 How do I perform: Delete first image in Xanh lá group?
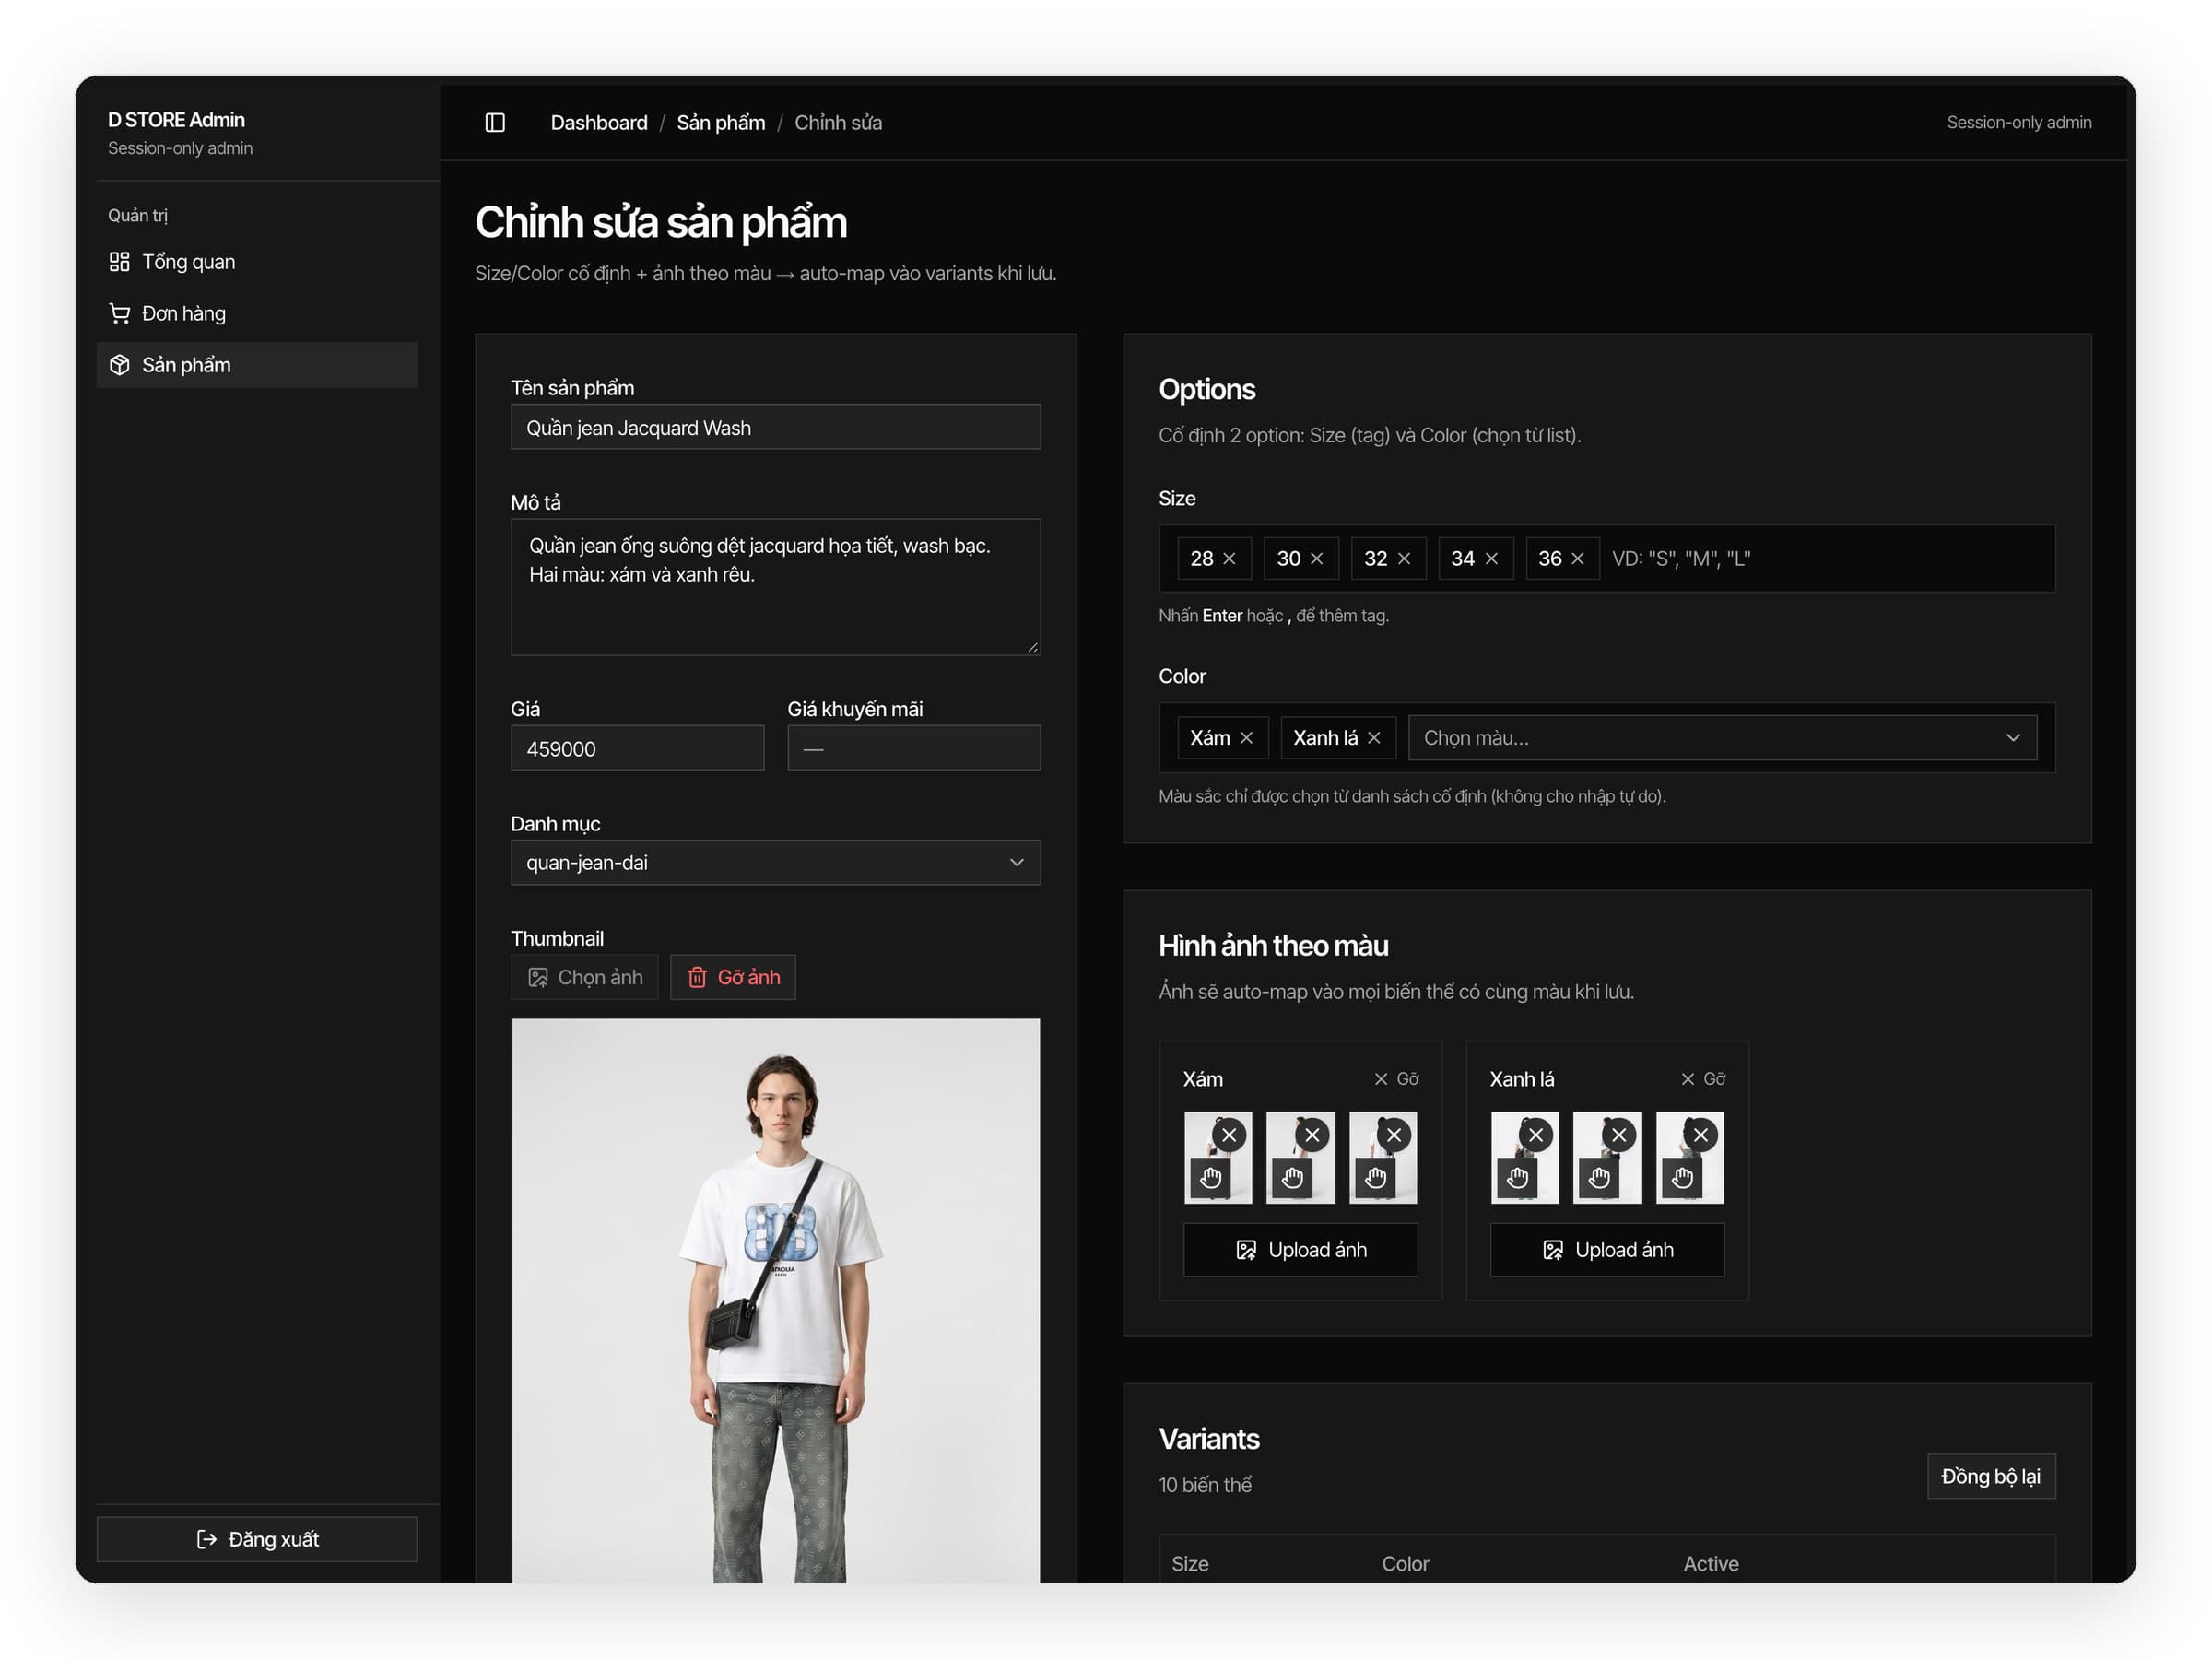click(x=1536, y=1134)
